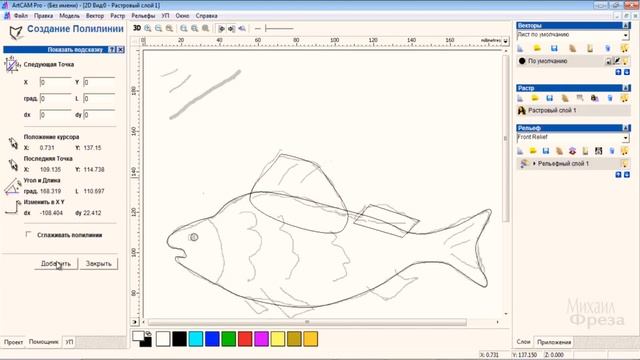Collapse the Рельеф panel header arrow
This screenshot has height=360, width=640.
click(x=626, y=128)
